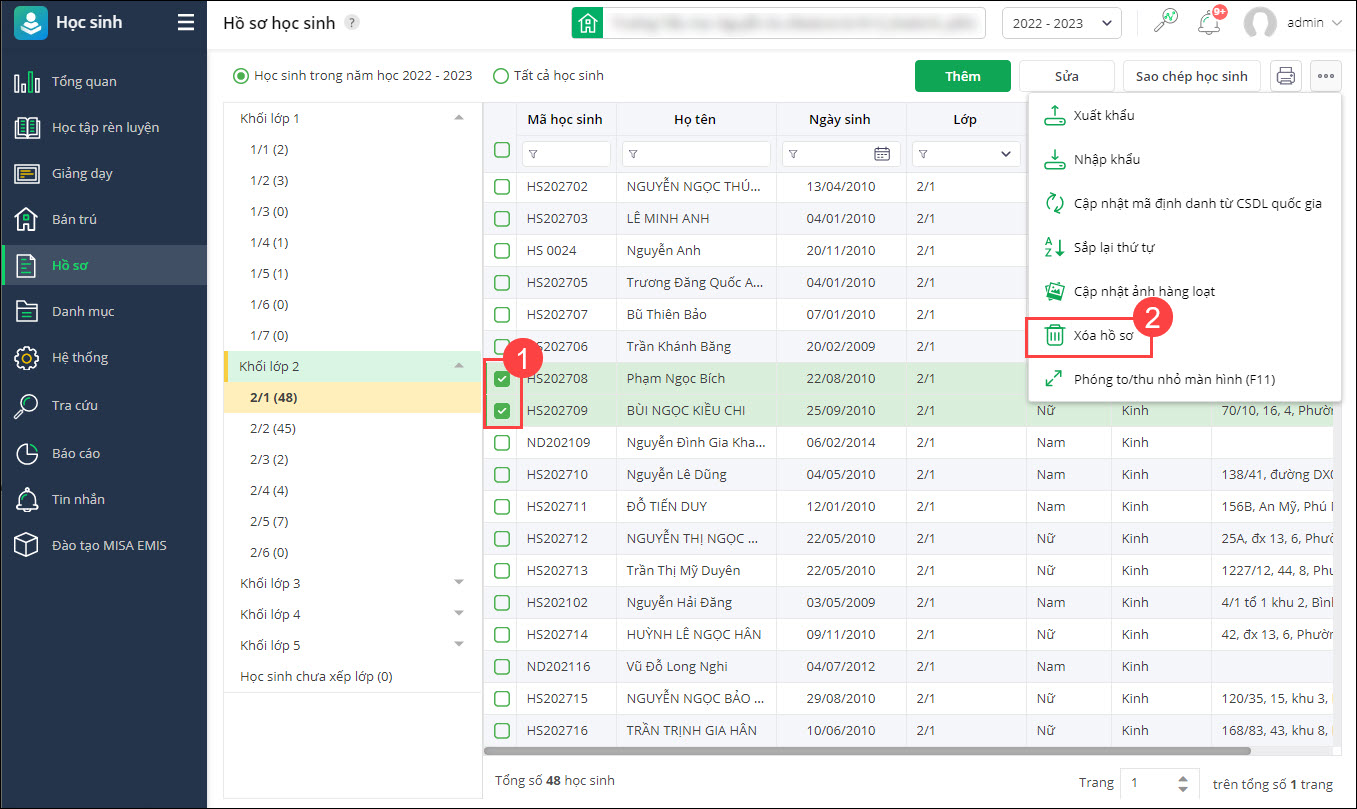This screenshot has height=809, width=1357.
Task: Open the Lớp column filter dropdown
Action: [1005, 154]
